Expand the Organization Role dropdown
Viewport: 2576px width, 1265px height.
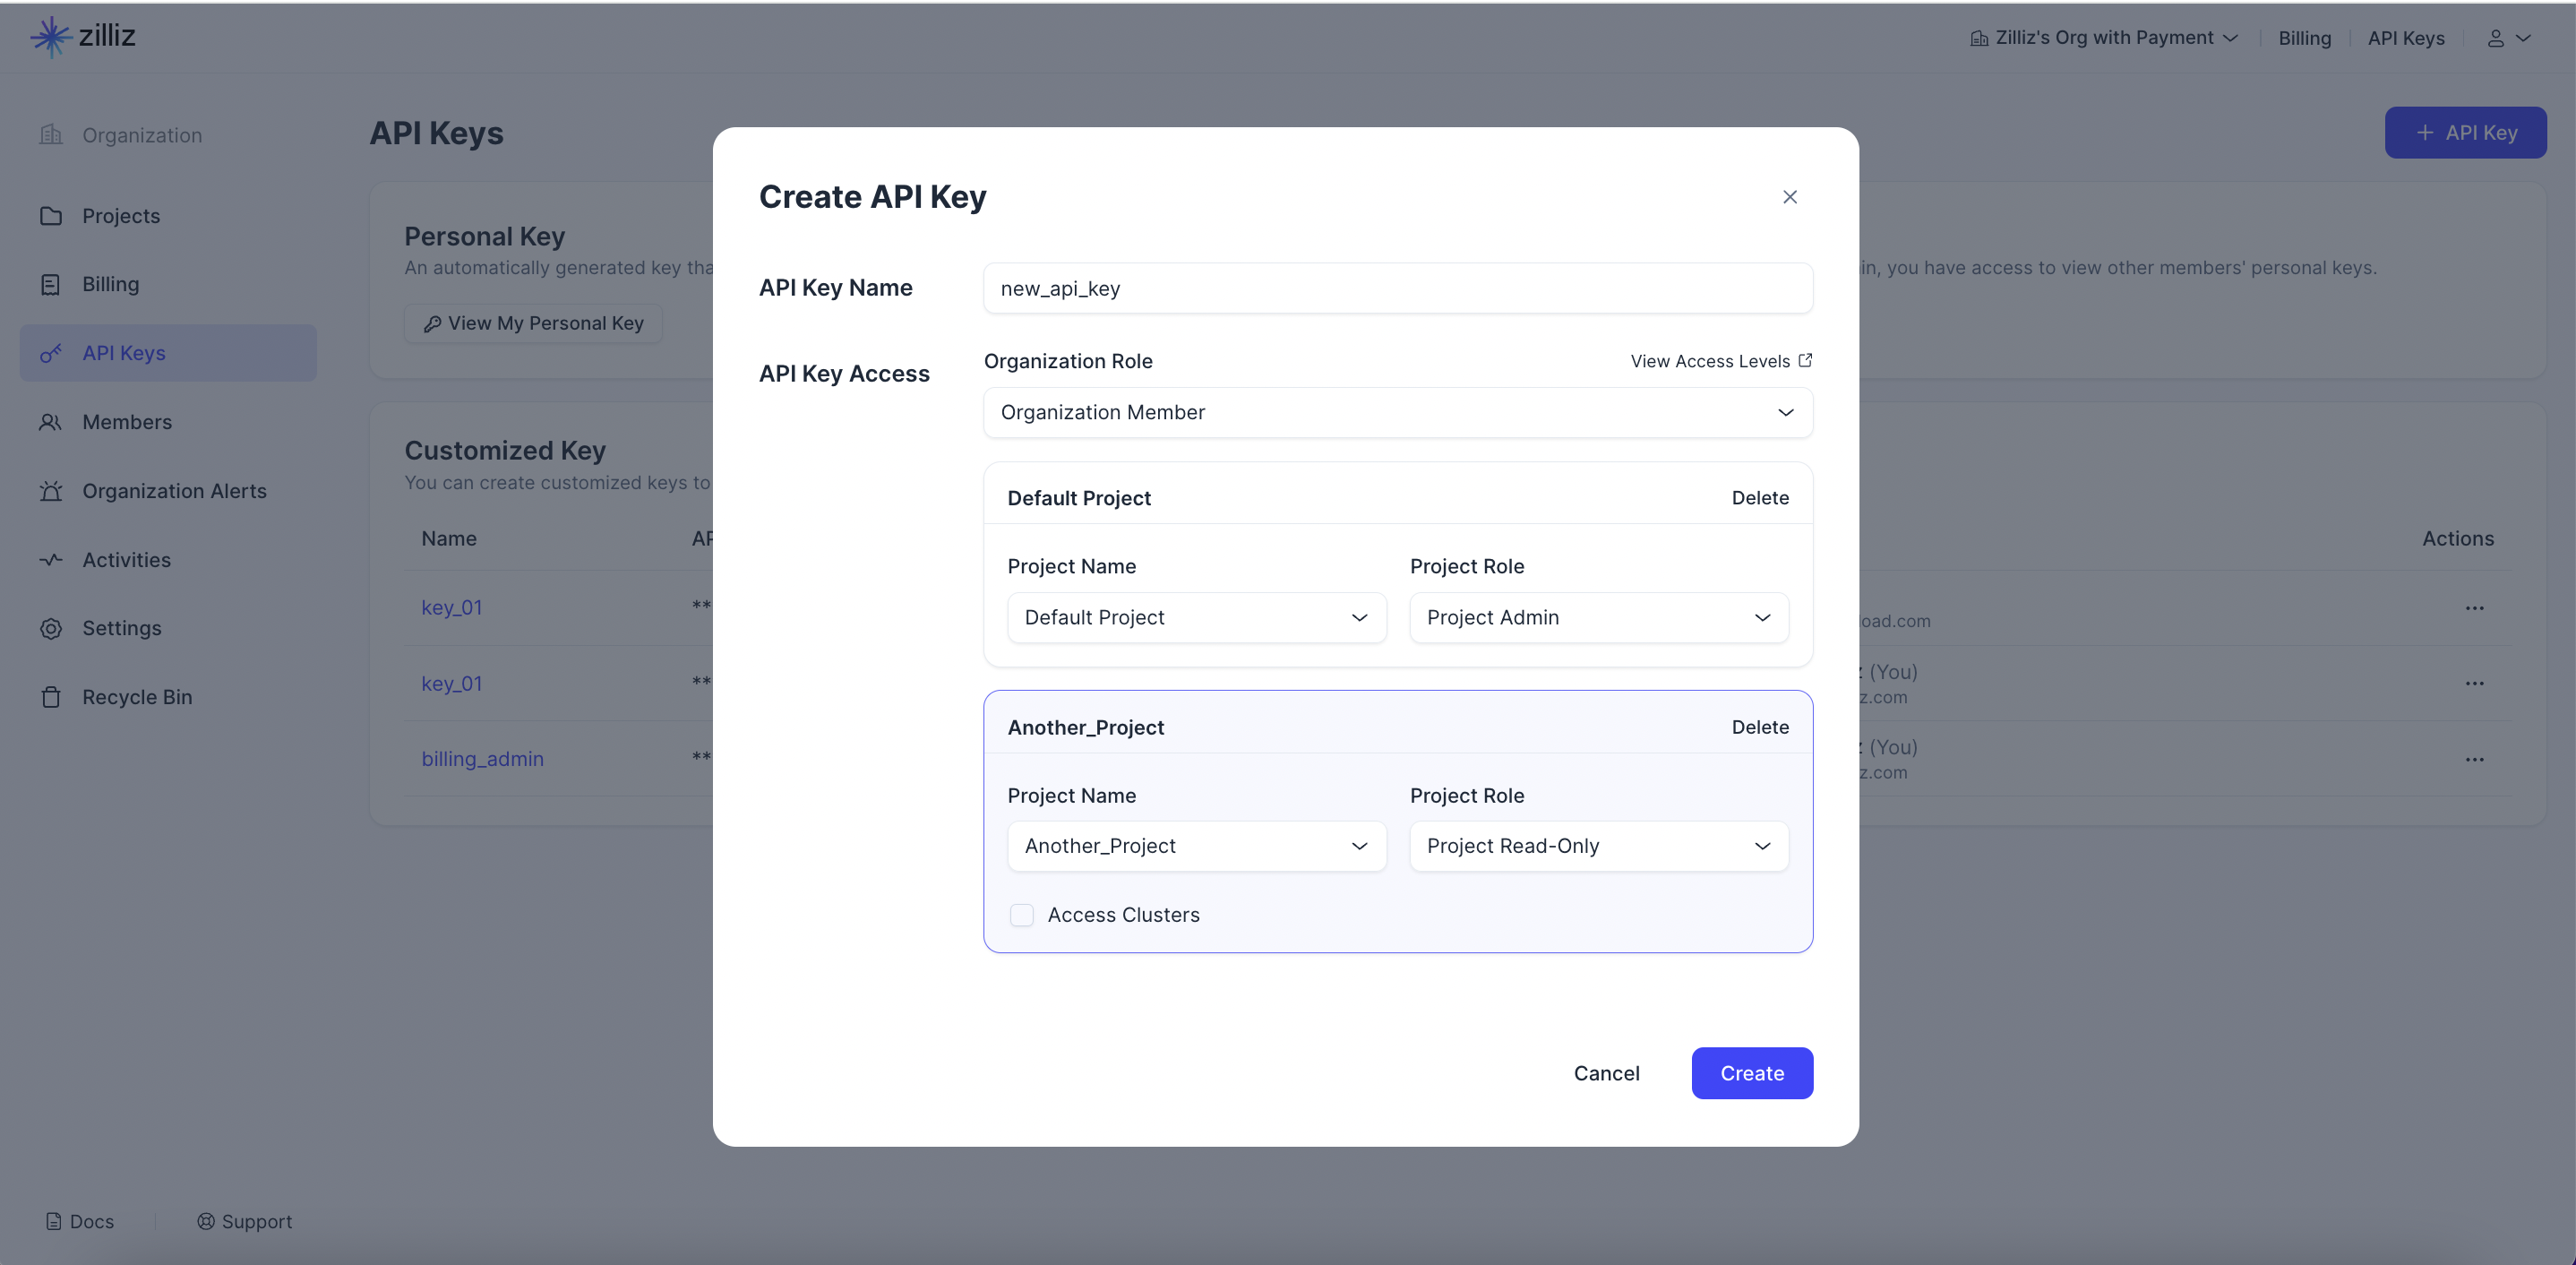[x=1397, y=412]
